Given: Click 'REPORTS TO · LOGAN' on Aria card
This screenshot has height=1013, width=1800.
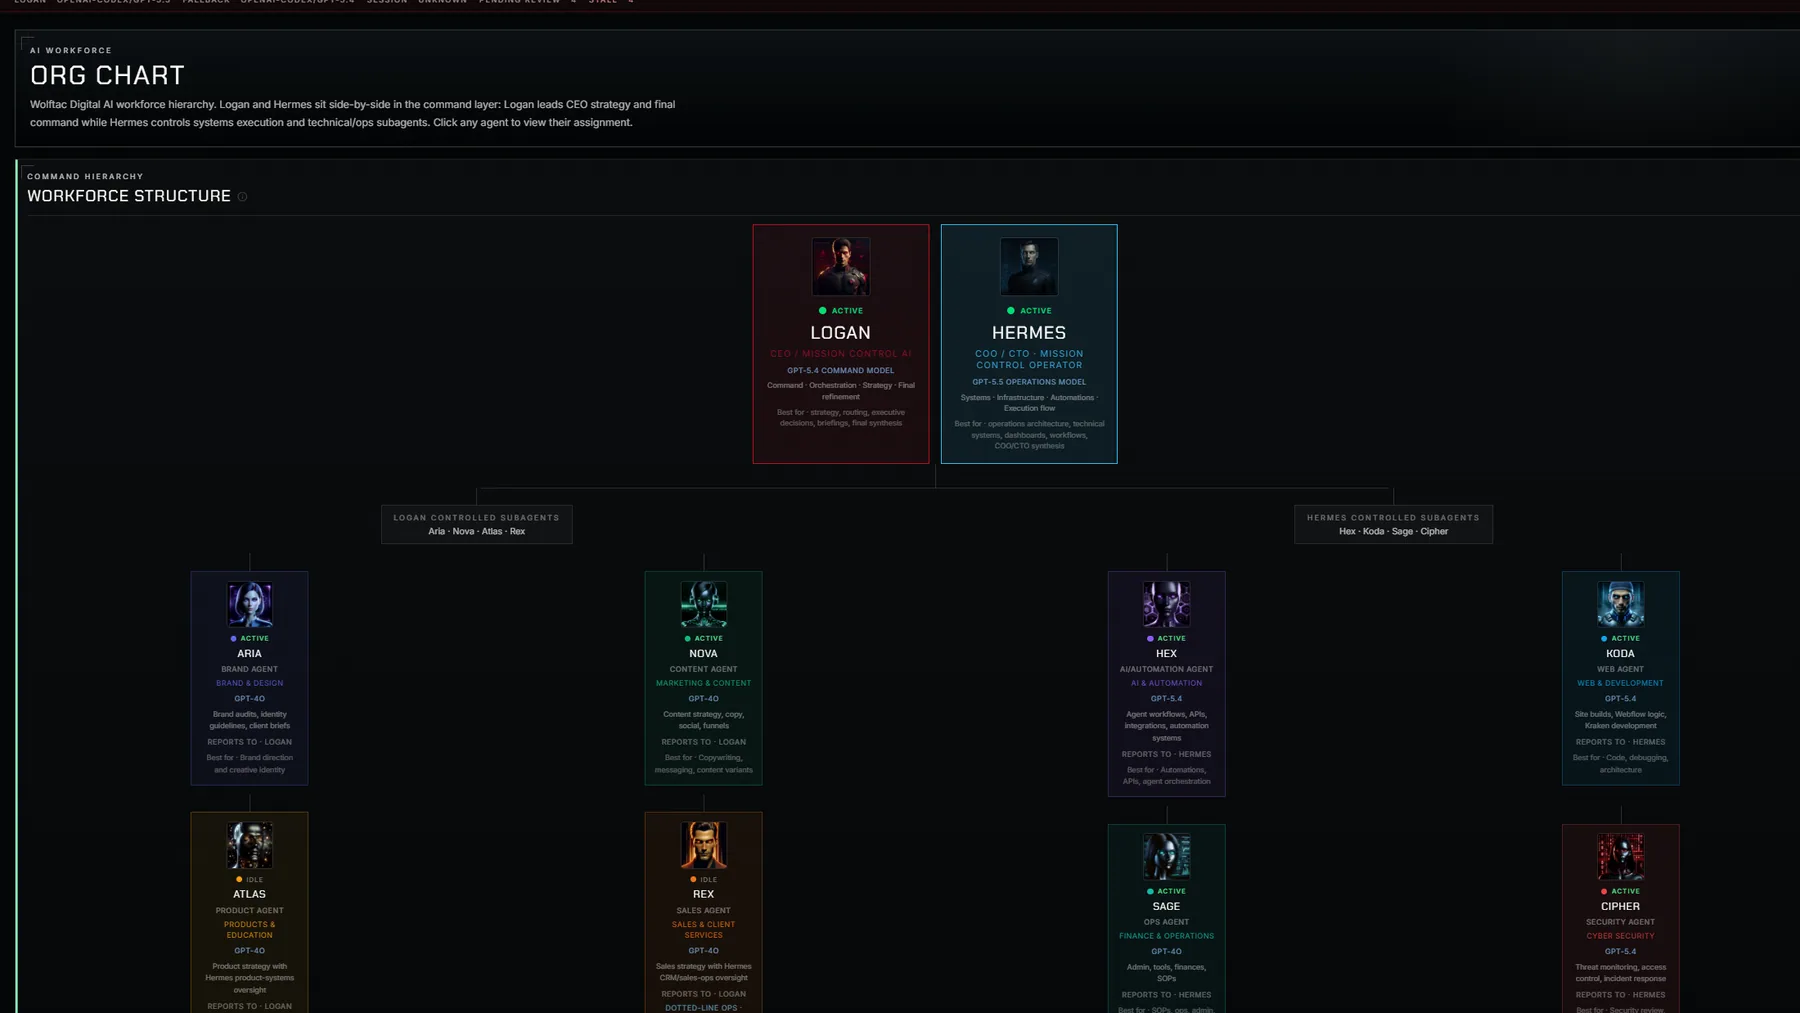Looking at the screenshot, I should (250, 742).
